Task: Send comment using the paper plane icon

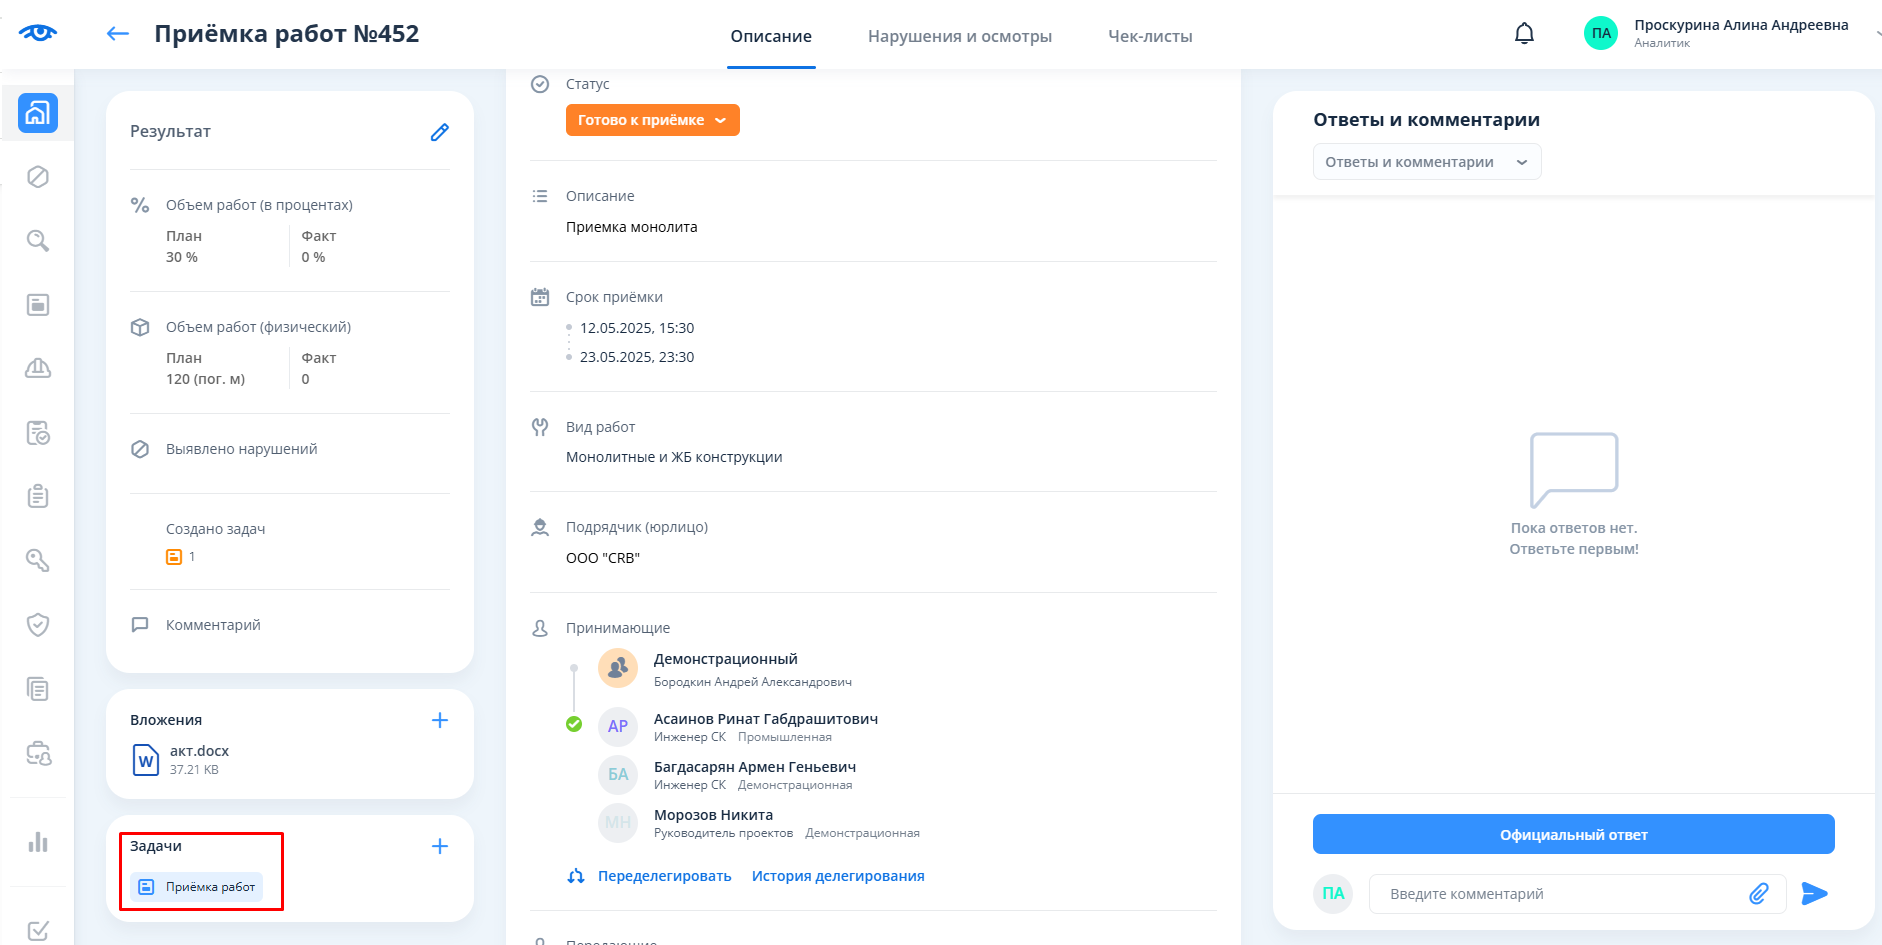Action: tap(1814, 894)
